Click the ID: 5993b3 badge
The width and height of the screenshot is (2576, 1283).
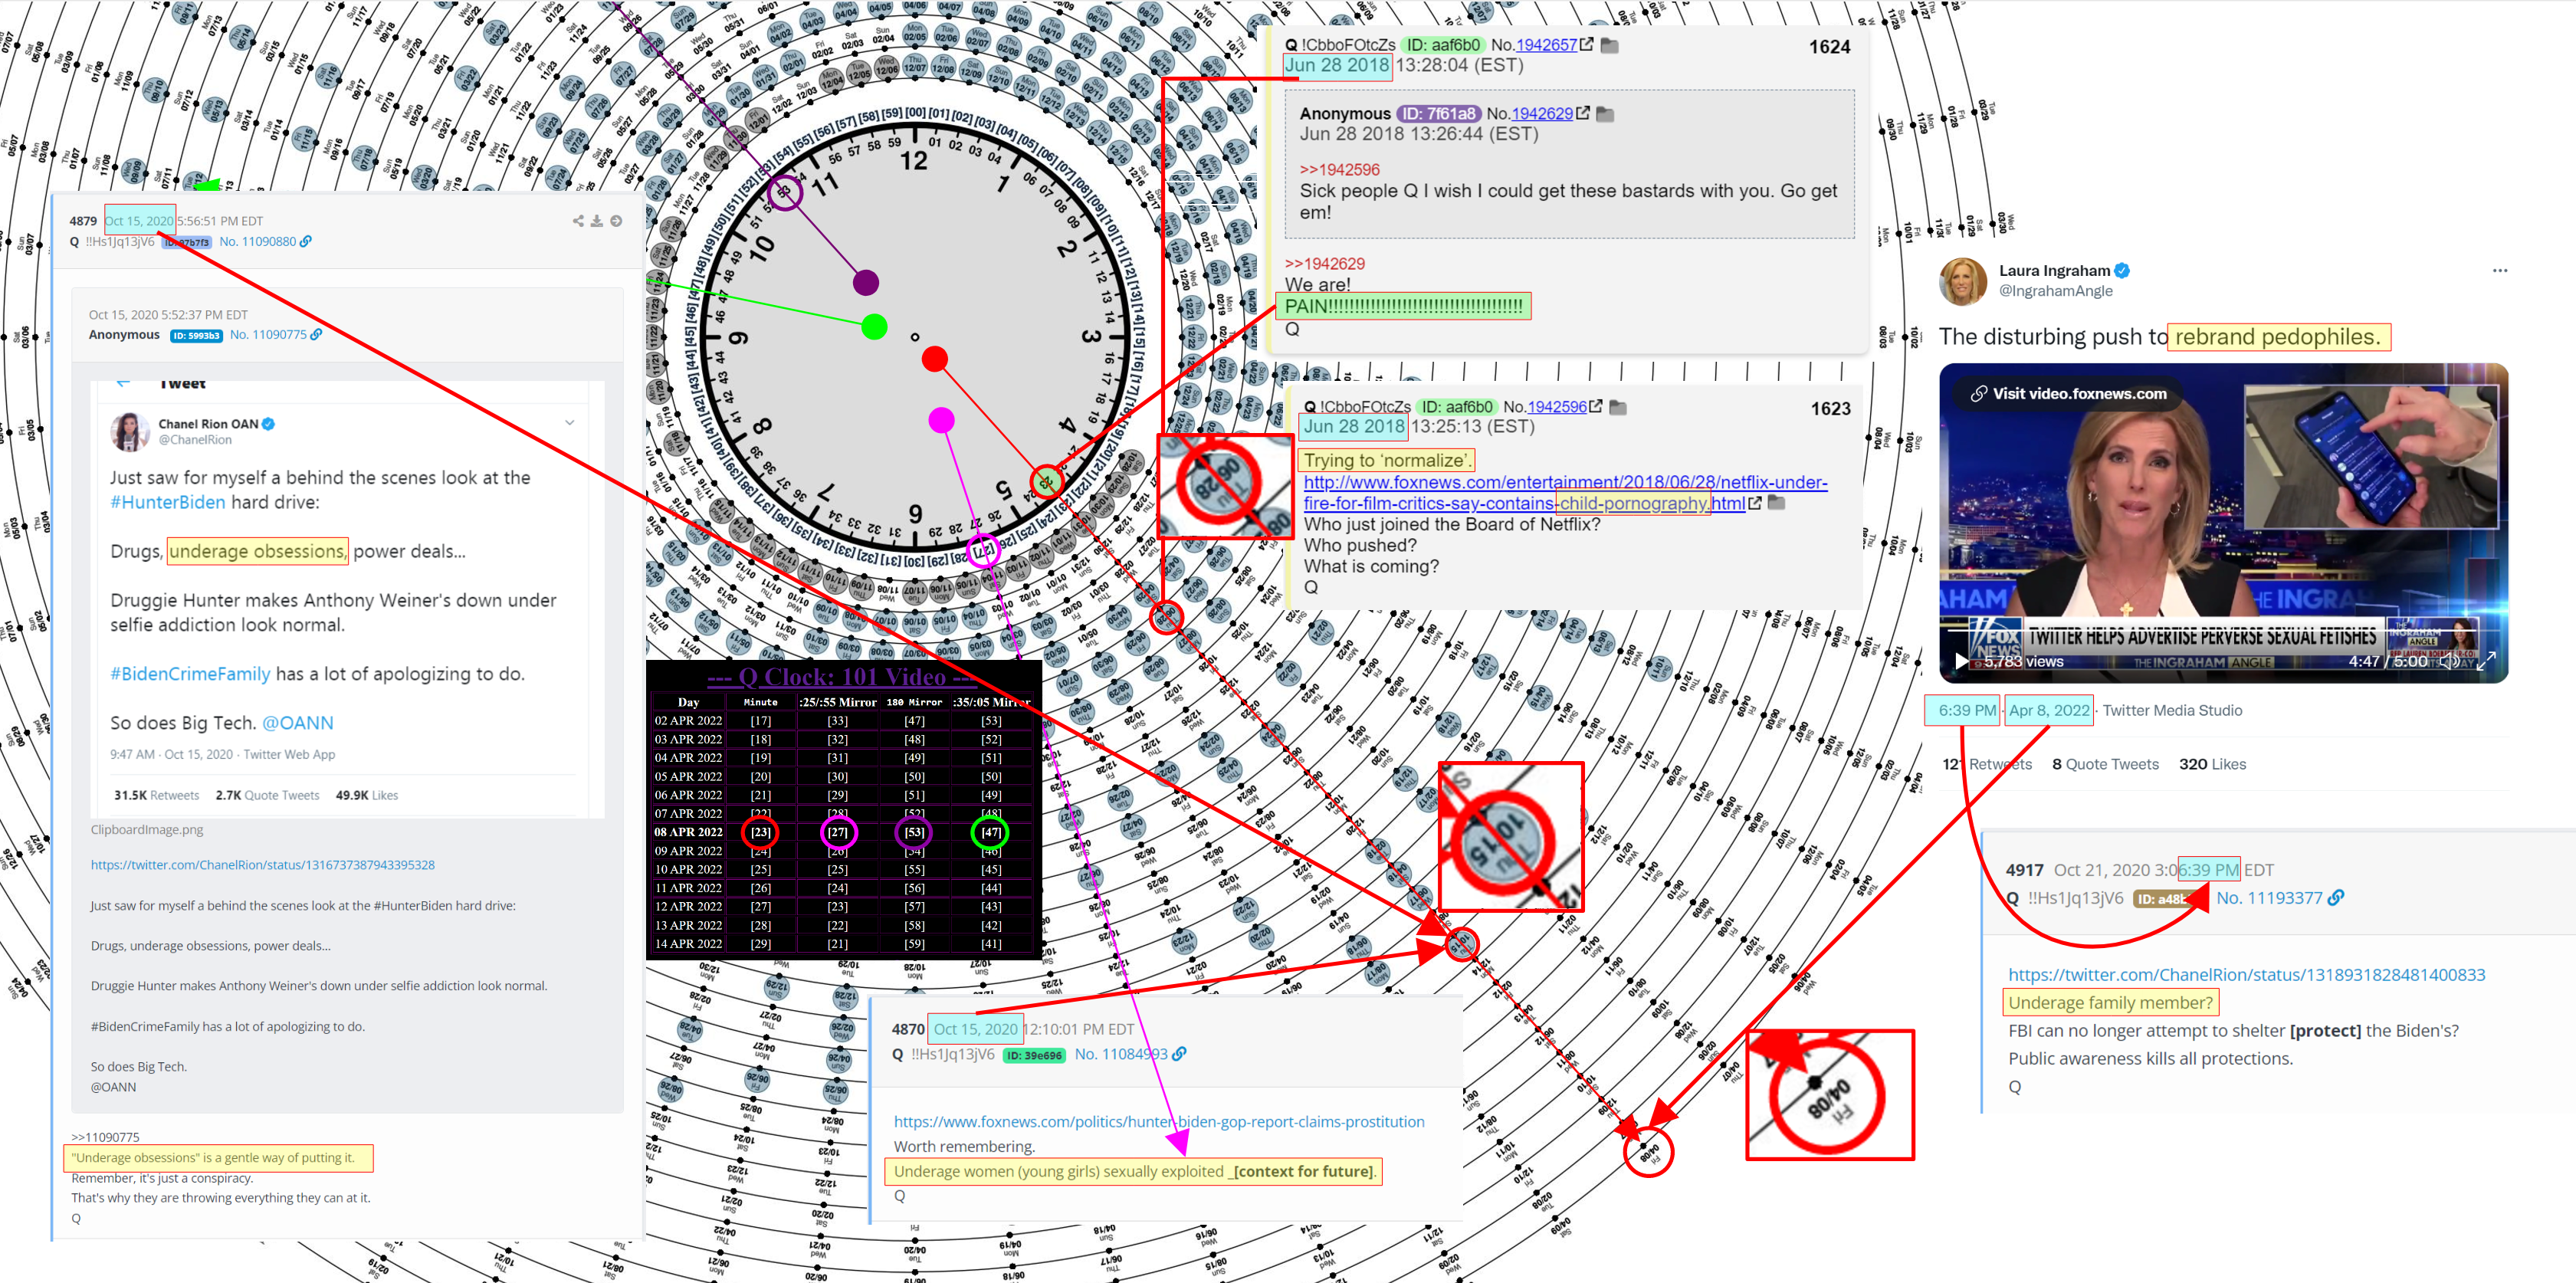tap(196, 336)
